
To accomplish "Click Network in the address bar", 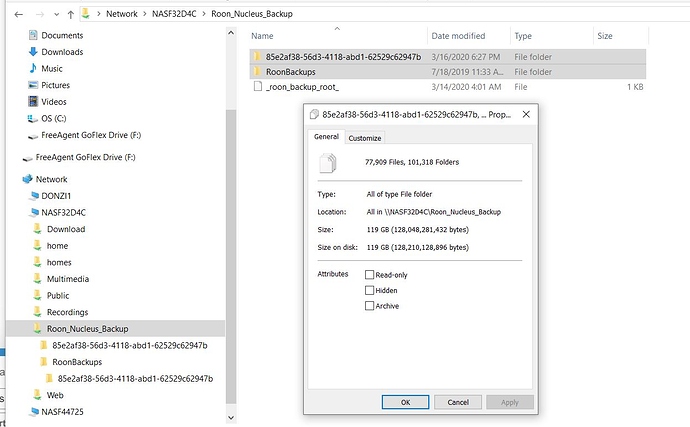I will pyautogui.click(x=121, y=14).
